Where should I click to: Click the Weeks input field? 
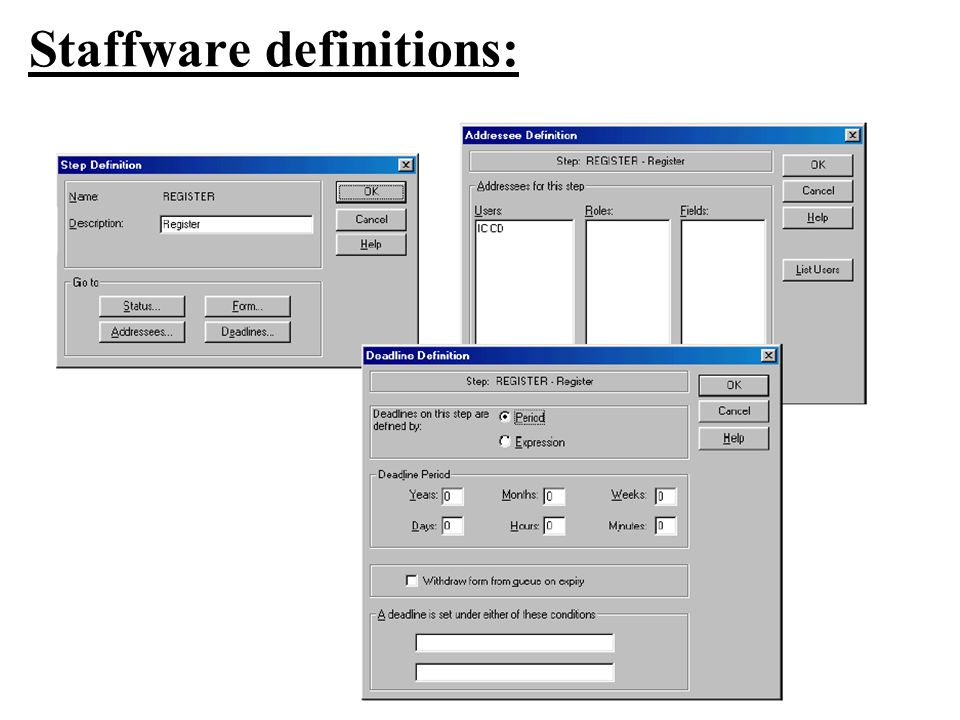pyautogui.click(x=666, y=496)
